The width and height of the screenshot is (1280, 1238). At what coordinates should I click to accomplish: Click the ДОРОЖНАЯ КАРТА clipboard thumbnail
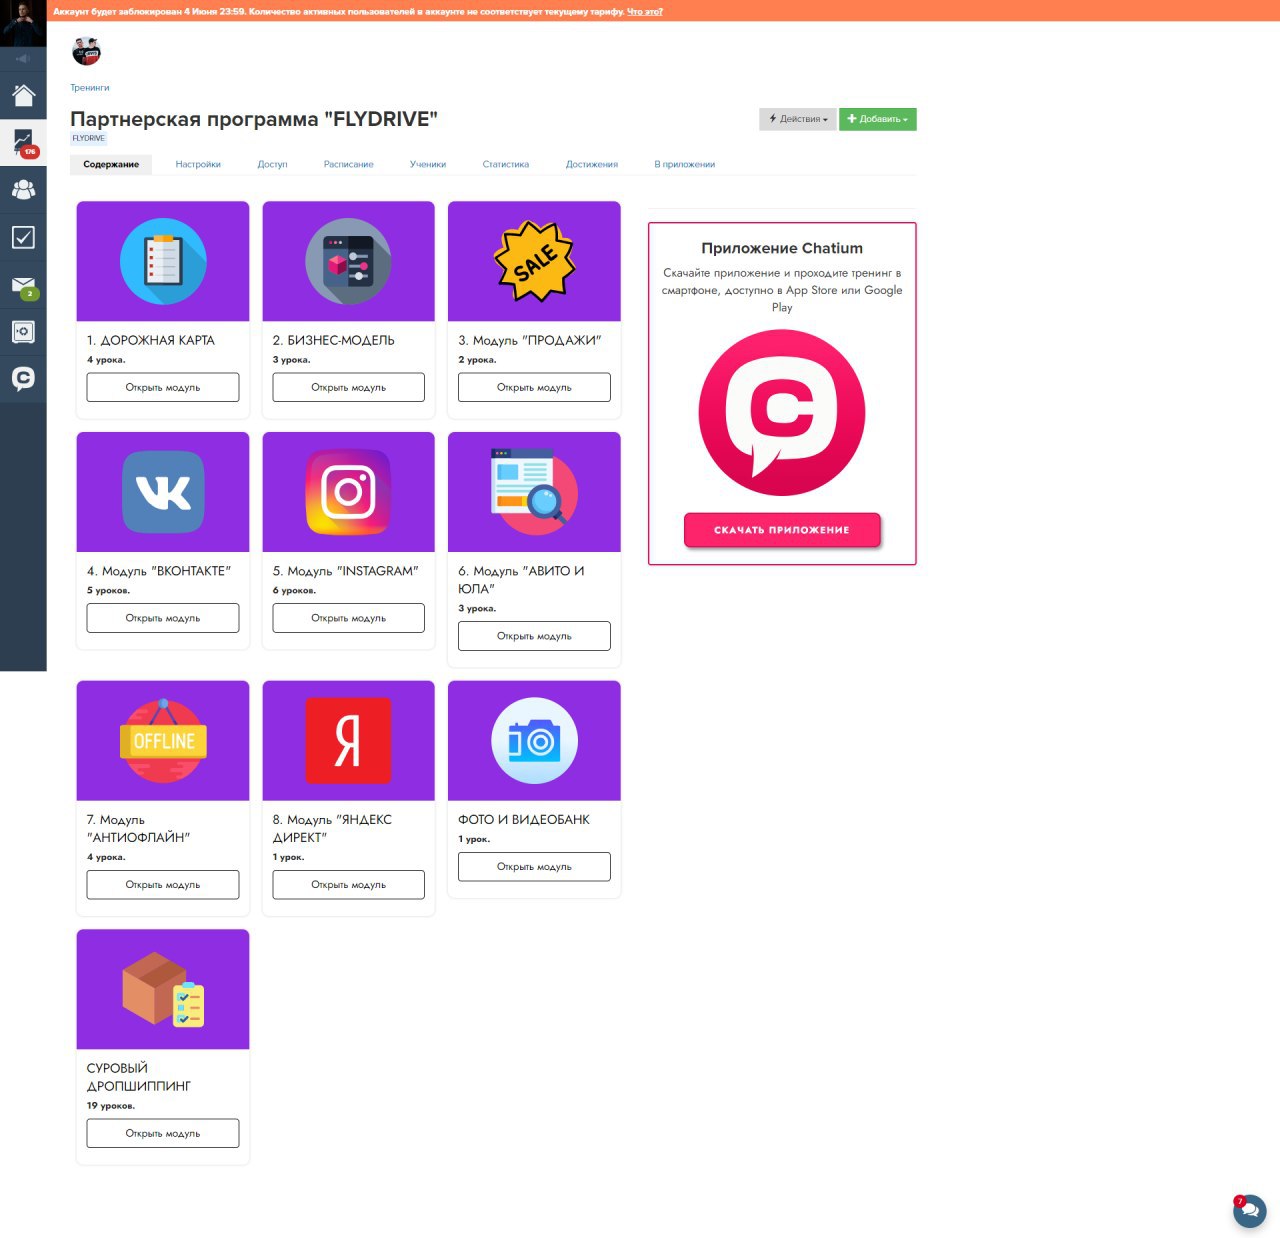(163, 261)
